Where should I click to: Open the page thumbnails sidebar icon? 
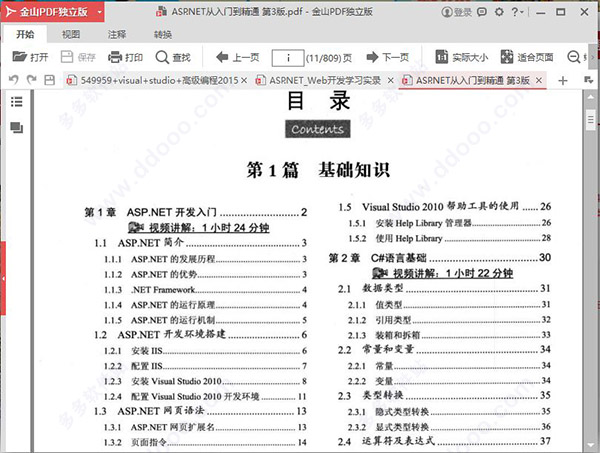coord(16,127)
